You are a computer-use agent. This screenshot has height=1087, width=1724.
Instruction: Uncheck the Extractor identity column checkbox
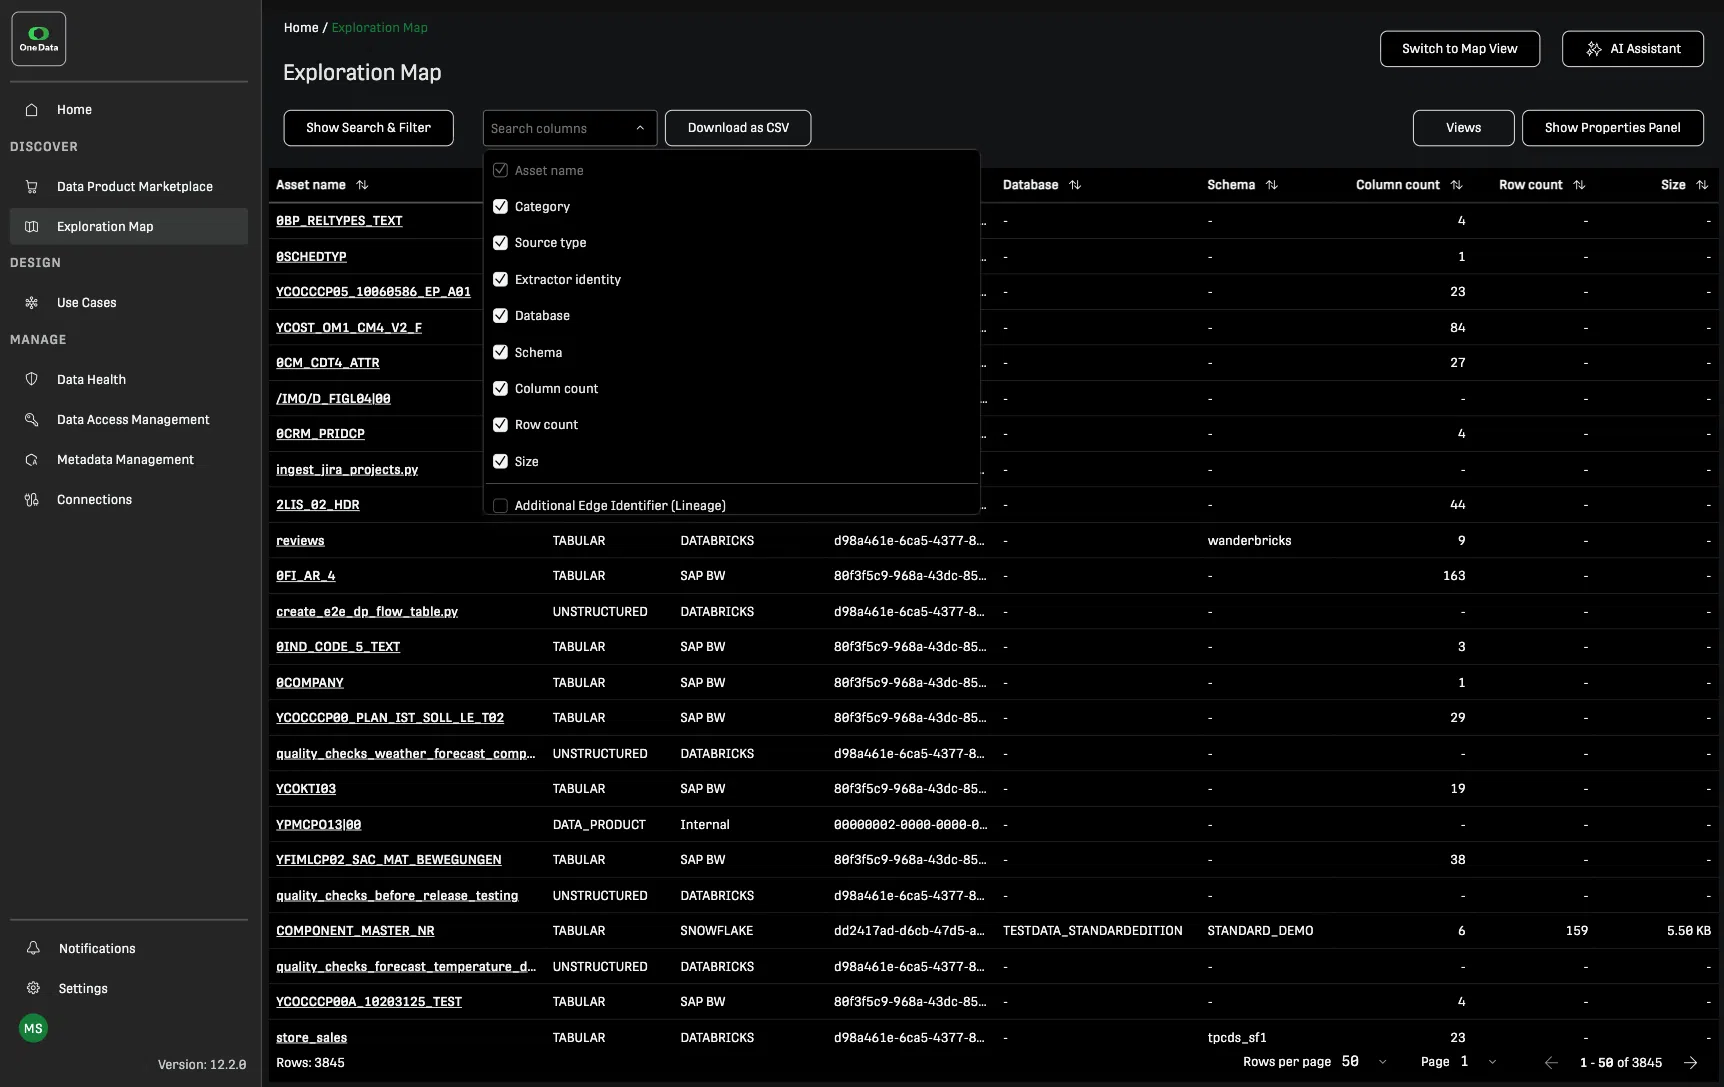pyautogui.click(x=500, y=280)
